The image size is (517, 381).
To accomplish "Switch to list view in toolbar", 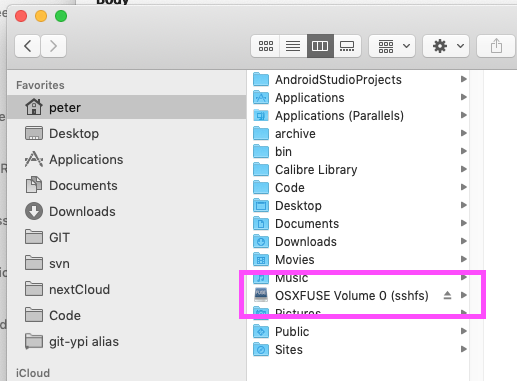I will point(293,46).
